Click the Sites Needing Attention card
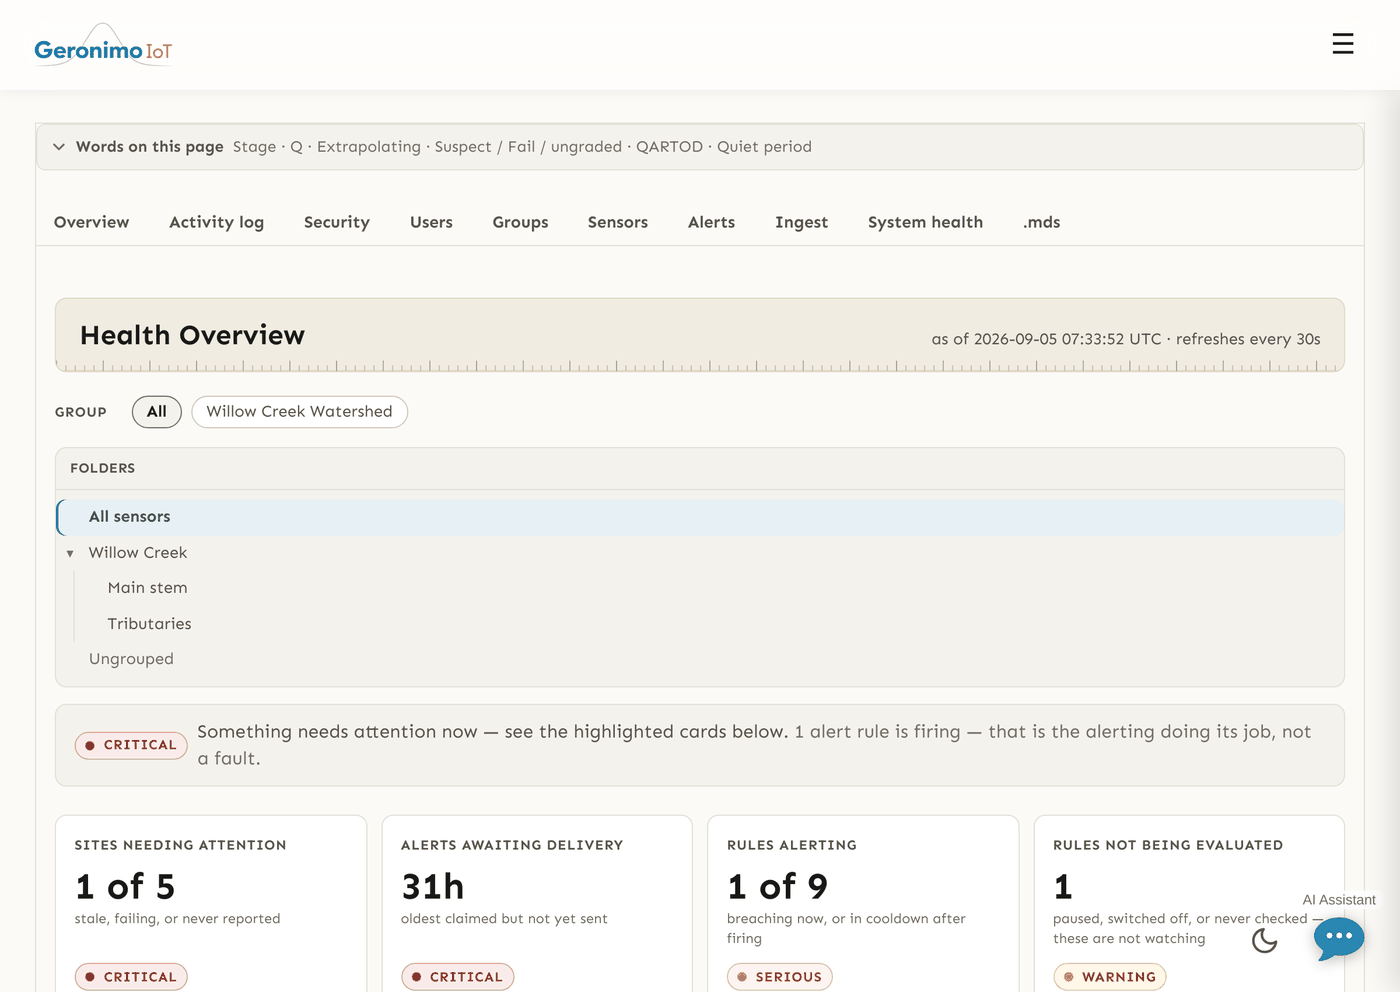 click(211, 904)
